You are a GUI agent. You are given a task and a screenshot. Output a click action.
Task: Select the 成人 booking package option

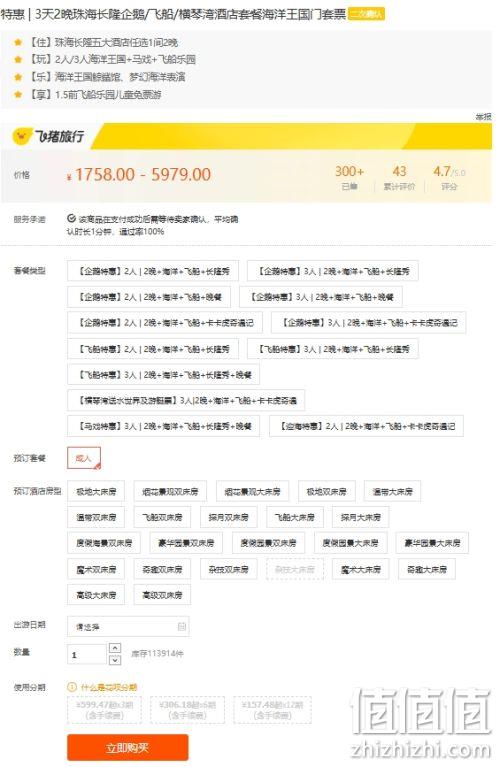point(84,458)
